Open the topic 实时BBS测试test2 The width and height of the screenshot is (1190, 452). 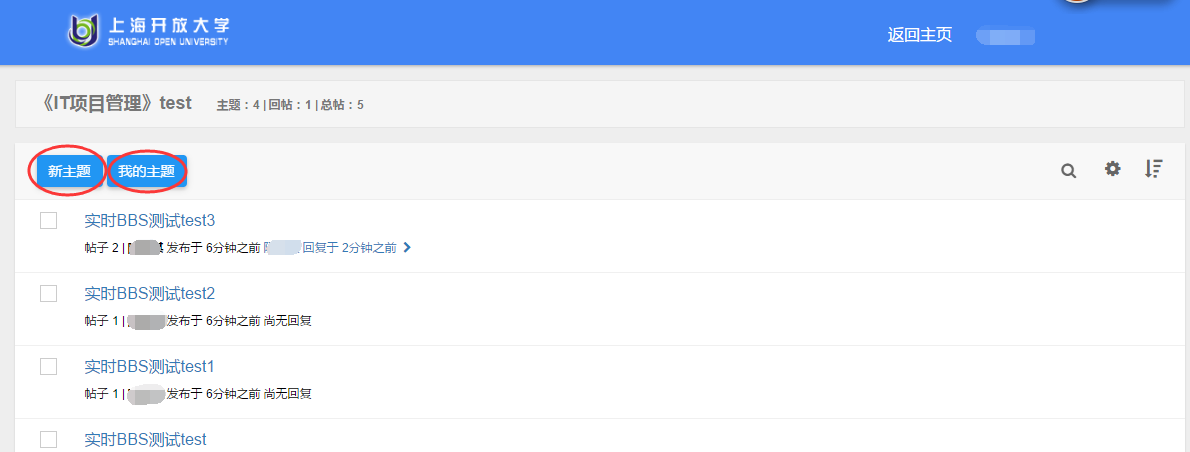click(x=150, y=293)
